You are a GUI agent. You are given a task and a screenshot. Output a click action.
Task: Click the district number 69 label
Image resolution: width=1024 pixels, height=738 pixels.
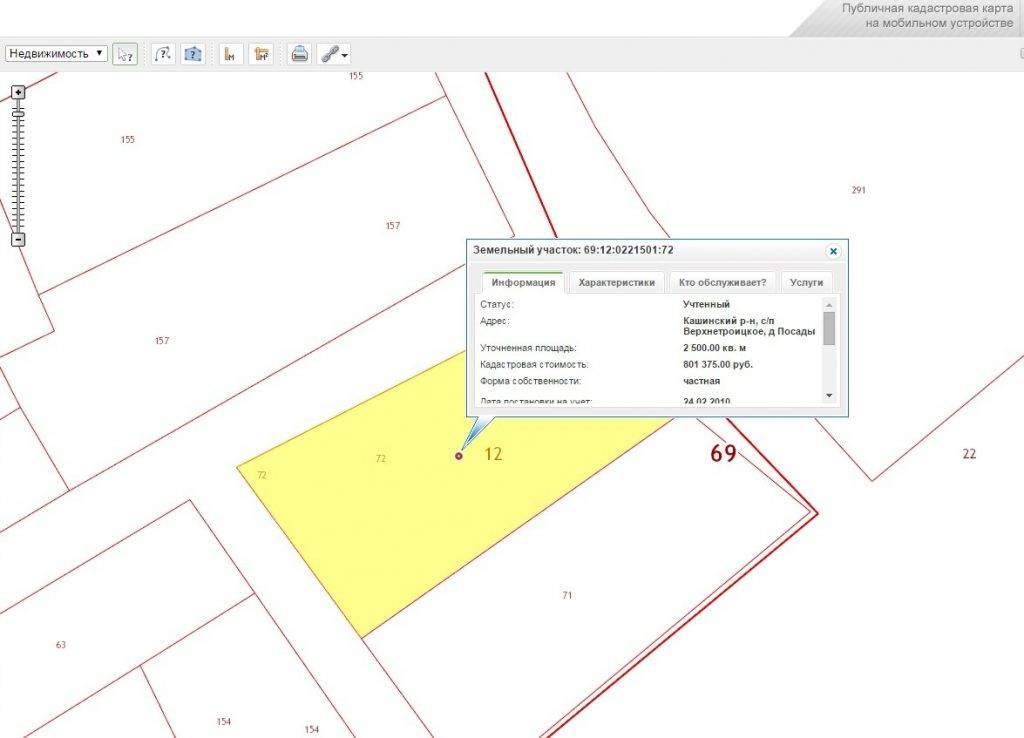point(724,453)
